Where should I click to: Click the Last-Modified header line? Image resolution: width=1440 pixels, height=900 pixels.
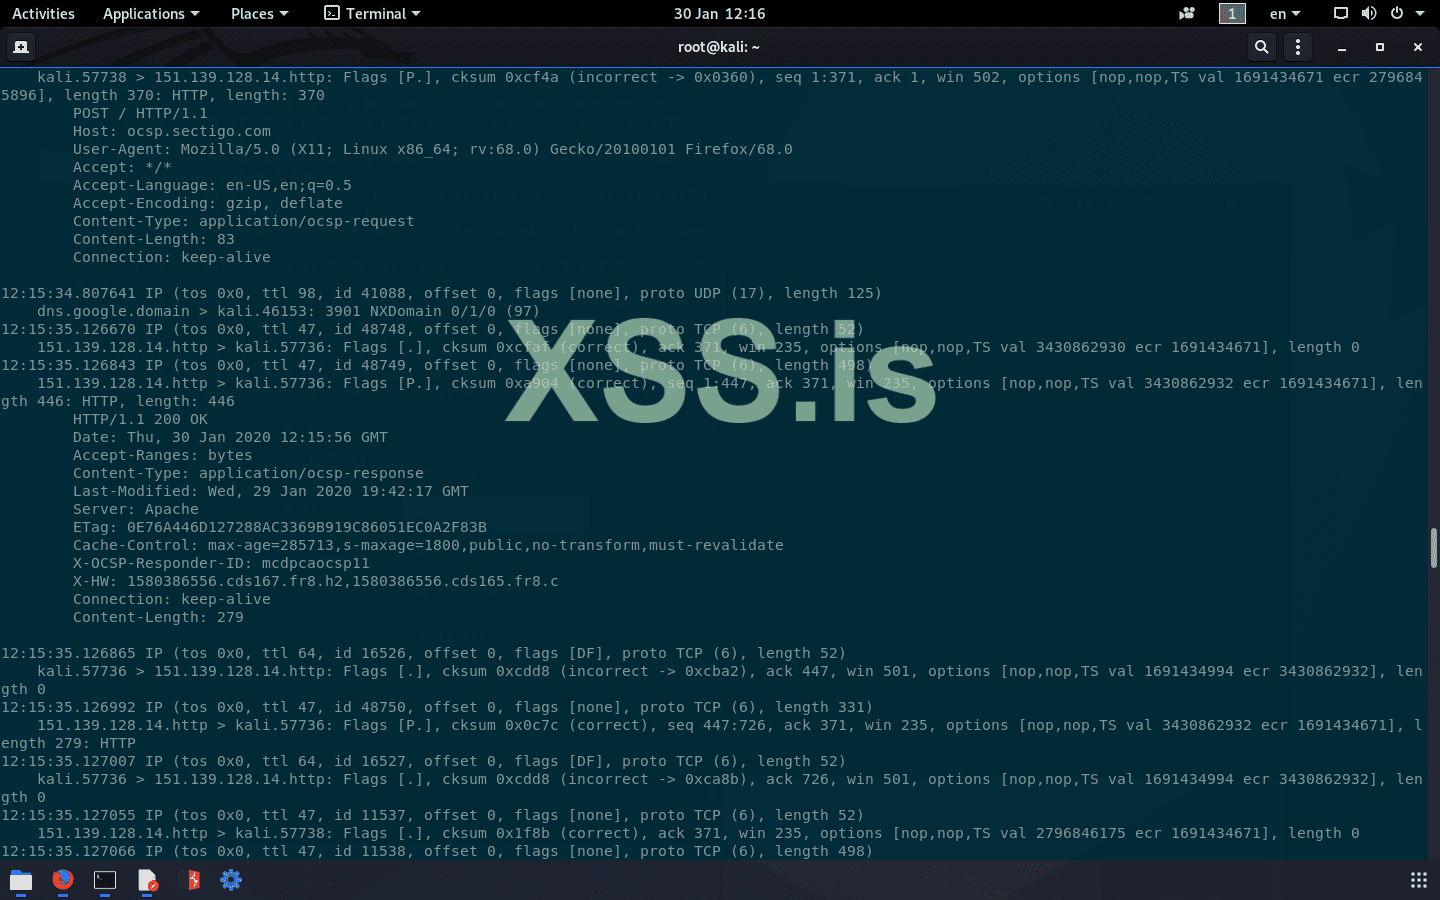pos(271,491)
